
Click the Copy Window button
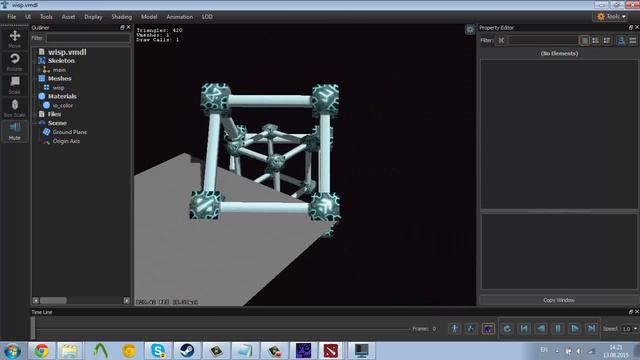click(x=559, y=300)
